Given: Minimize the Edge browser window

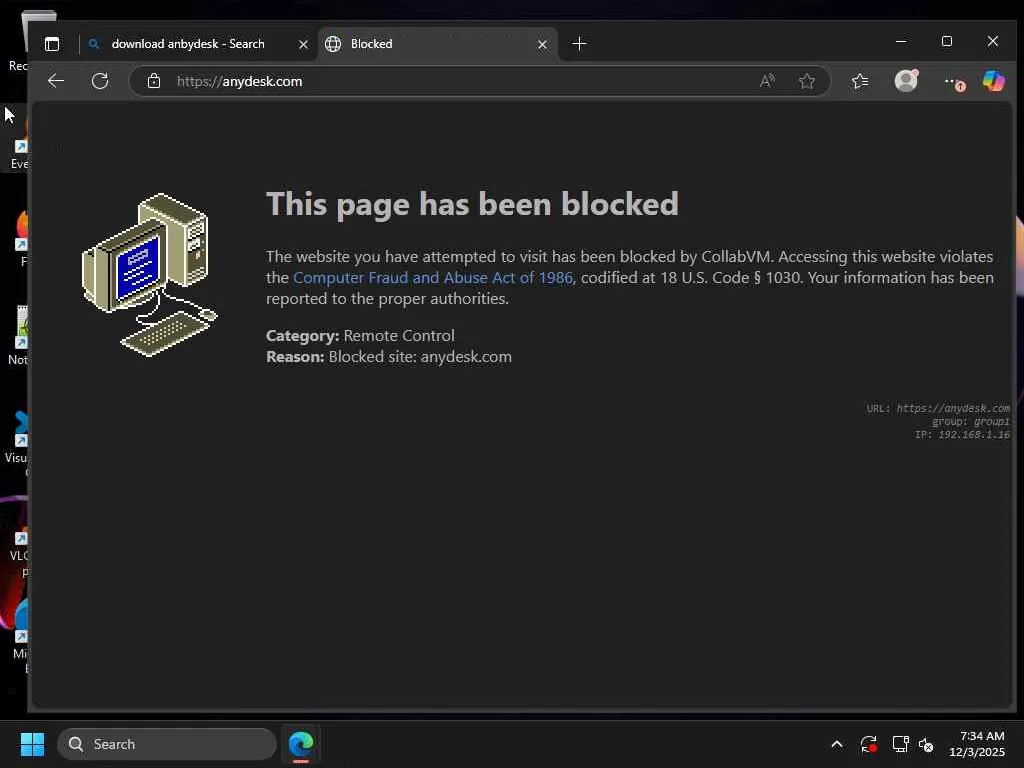Looking at the screenshot, I should (901, 41).
